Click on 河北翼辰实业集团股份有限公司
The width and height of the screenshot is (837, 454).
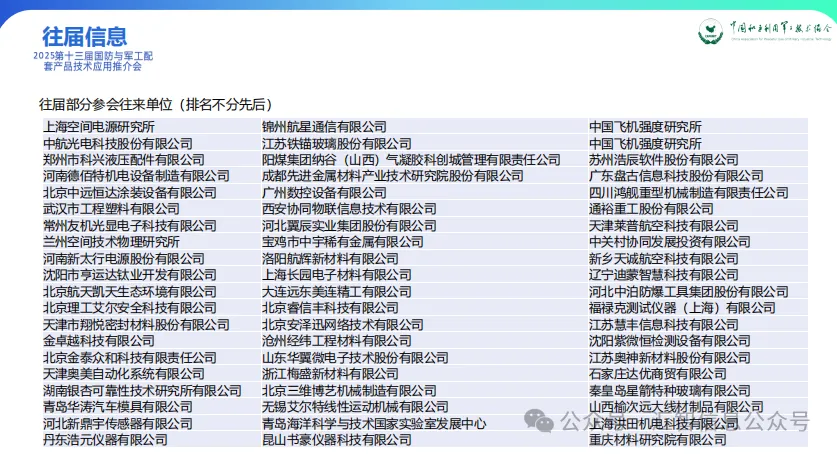point(349,226)
